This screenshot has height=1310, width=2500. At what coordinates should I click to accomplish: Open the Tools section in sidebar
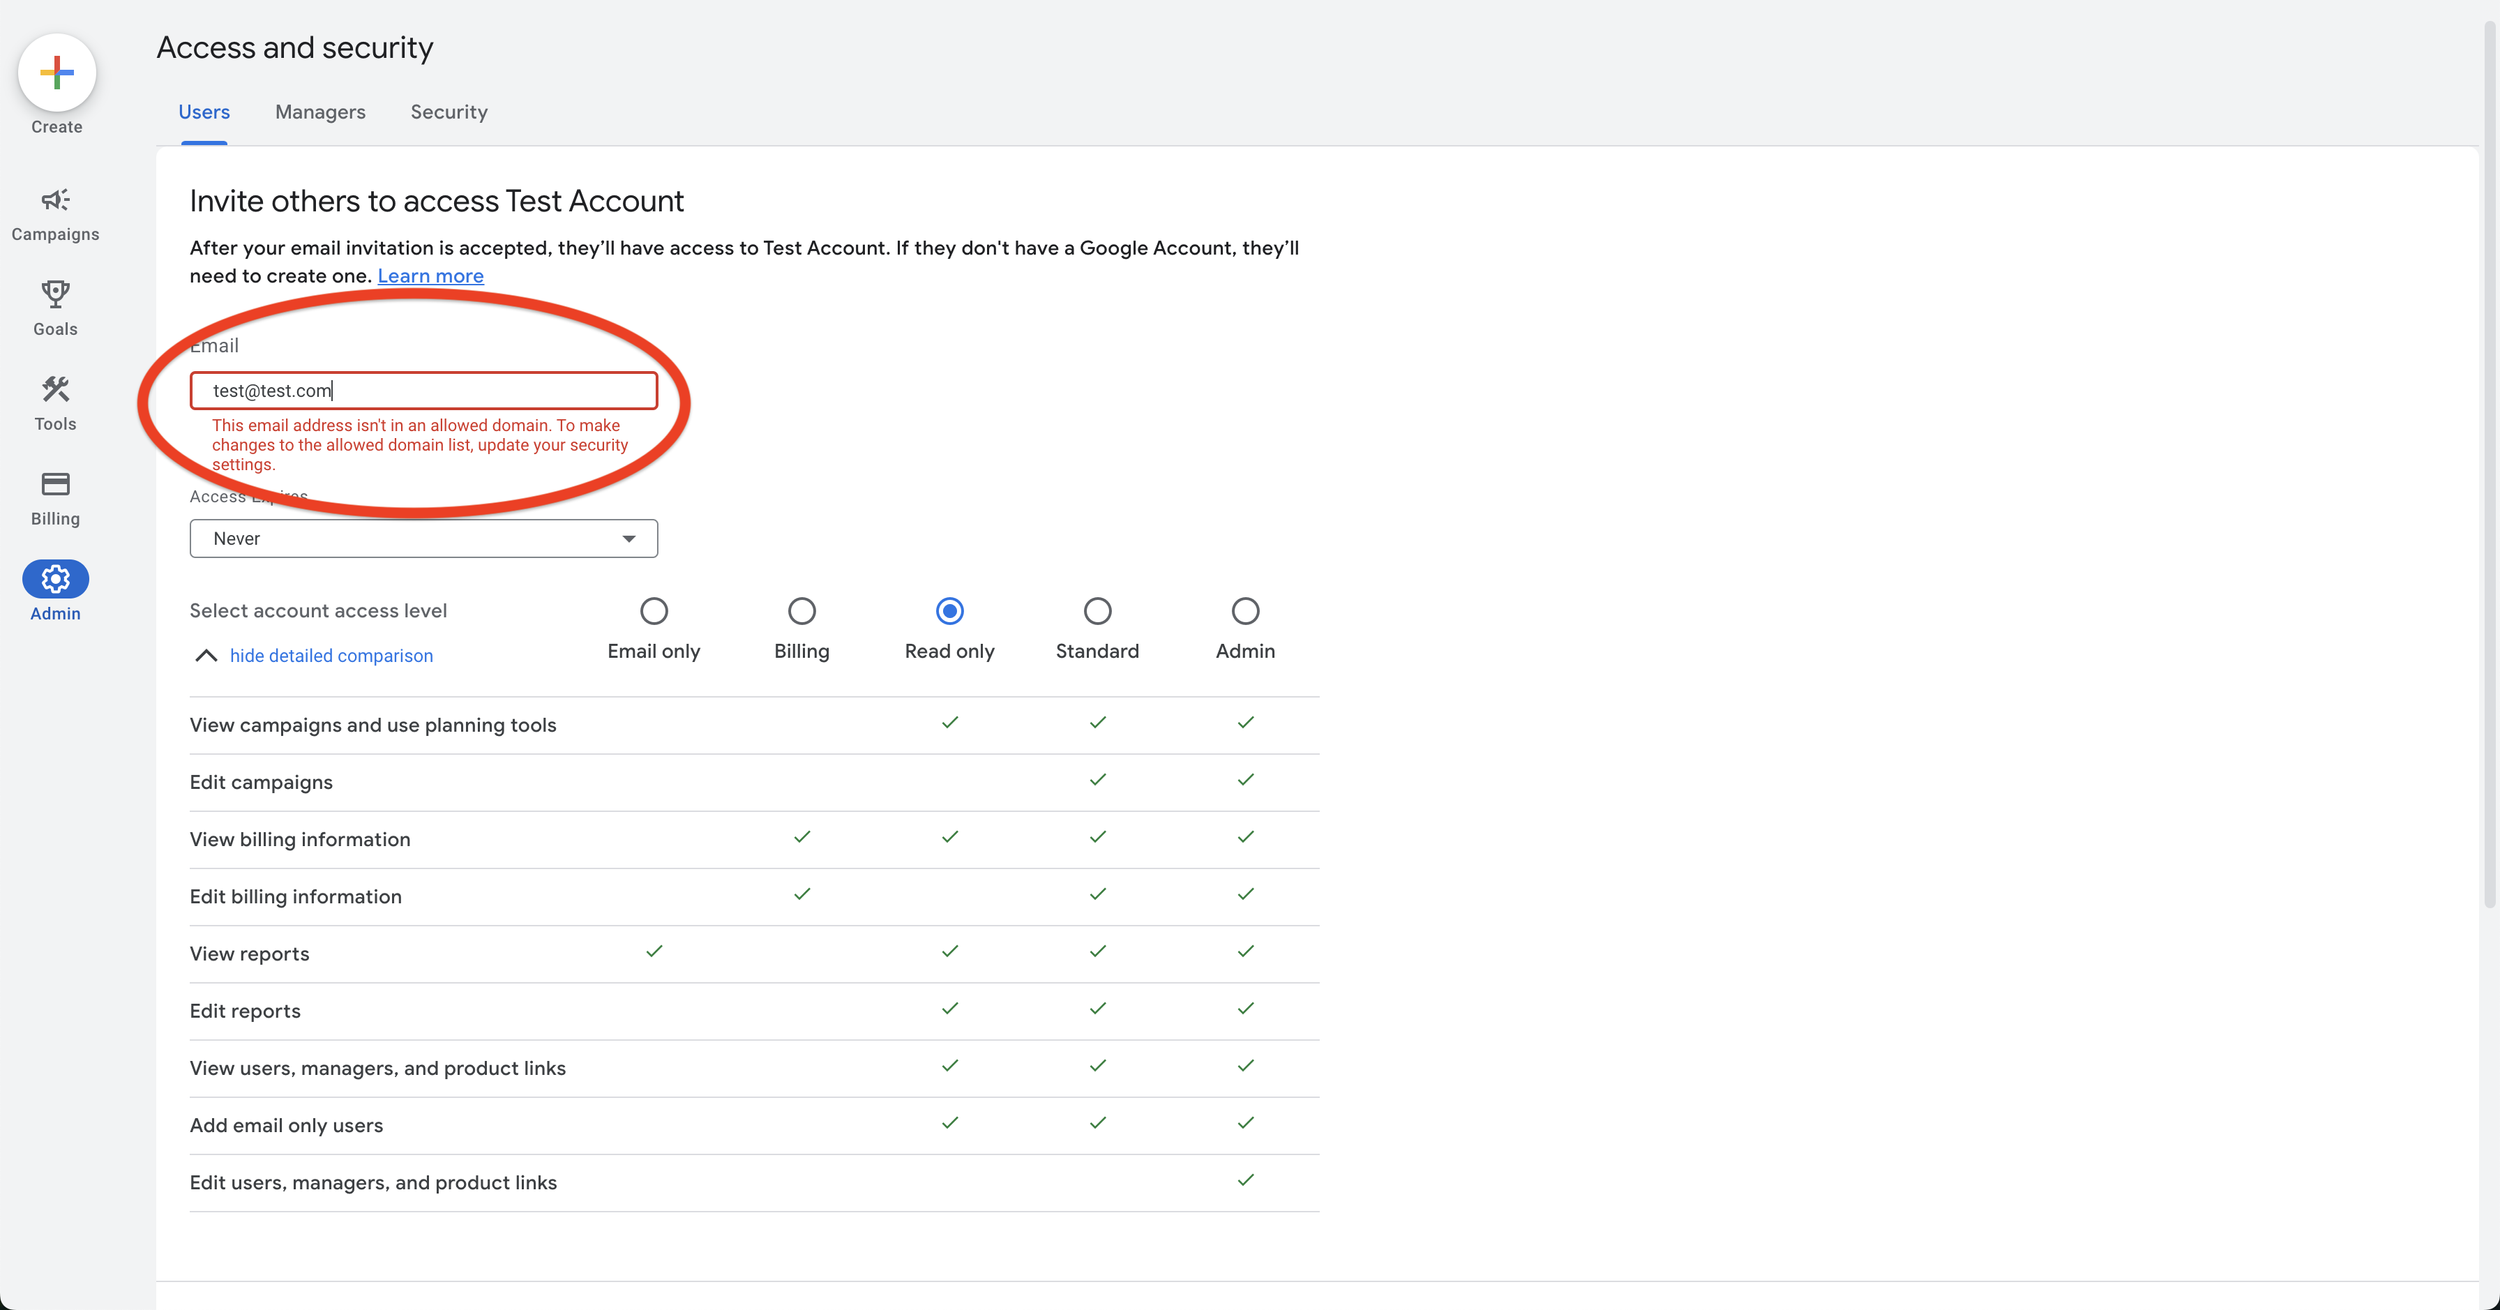pos(55,390)
